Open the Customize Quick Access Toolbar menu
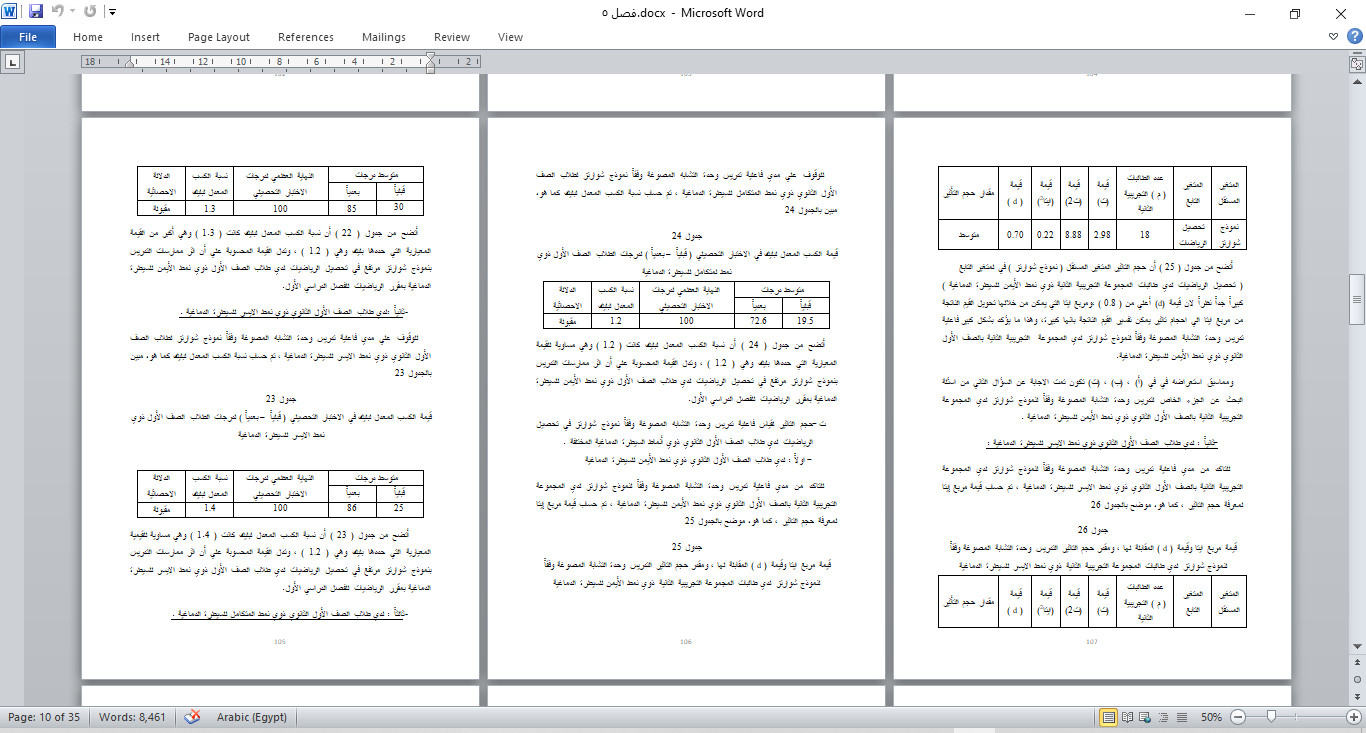1366x733 pixels. tap(112, 12)
